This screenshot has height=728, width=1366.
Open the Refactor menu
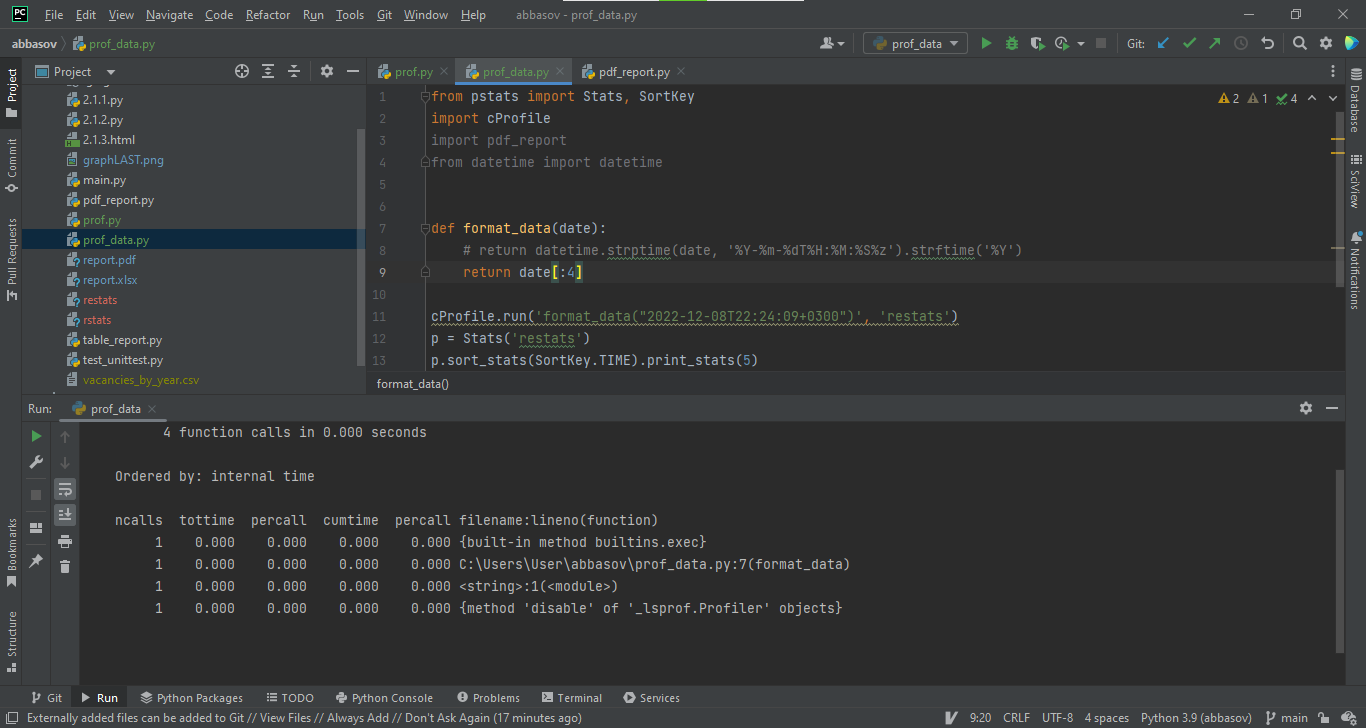point(267,14)
